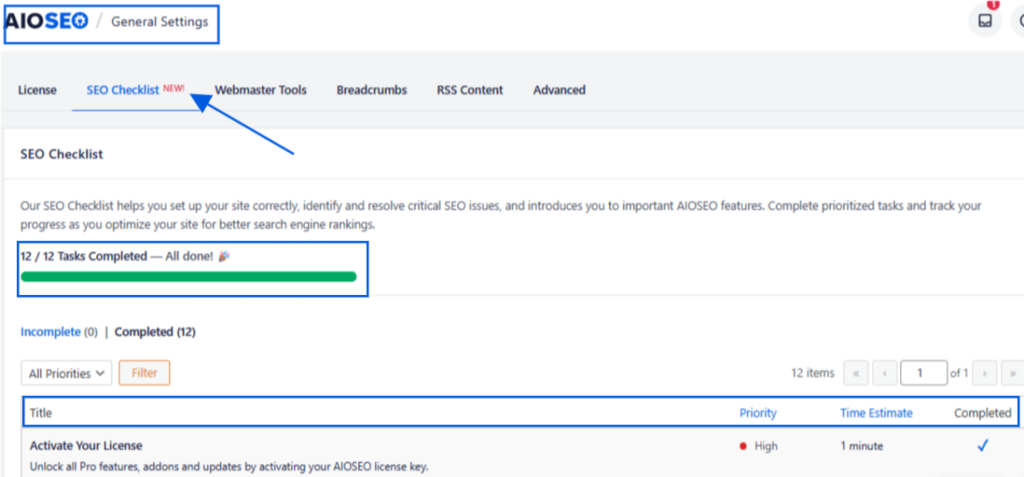The width and height of the screenshot is (1024, 477).
Task: Click the 12 items count text
Action: (x=812, y=373)
